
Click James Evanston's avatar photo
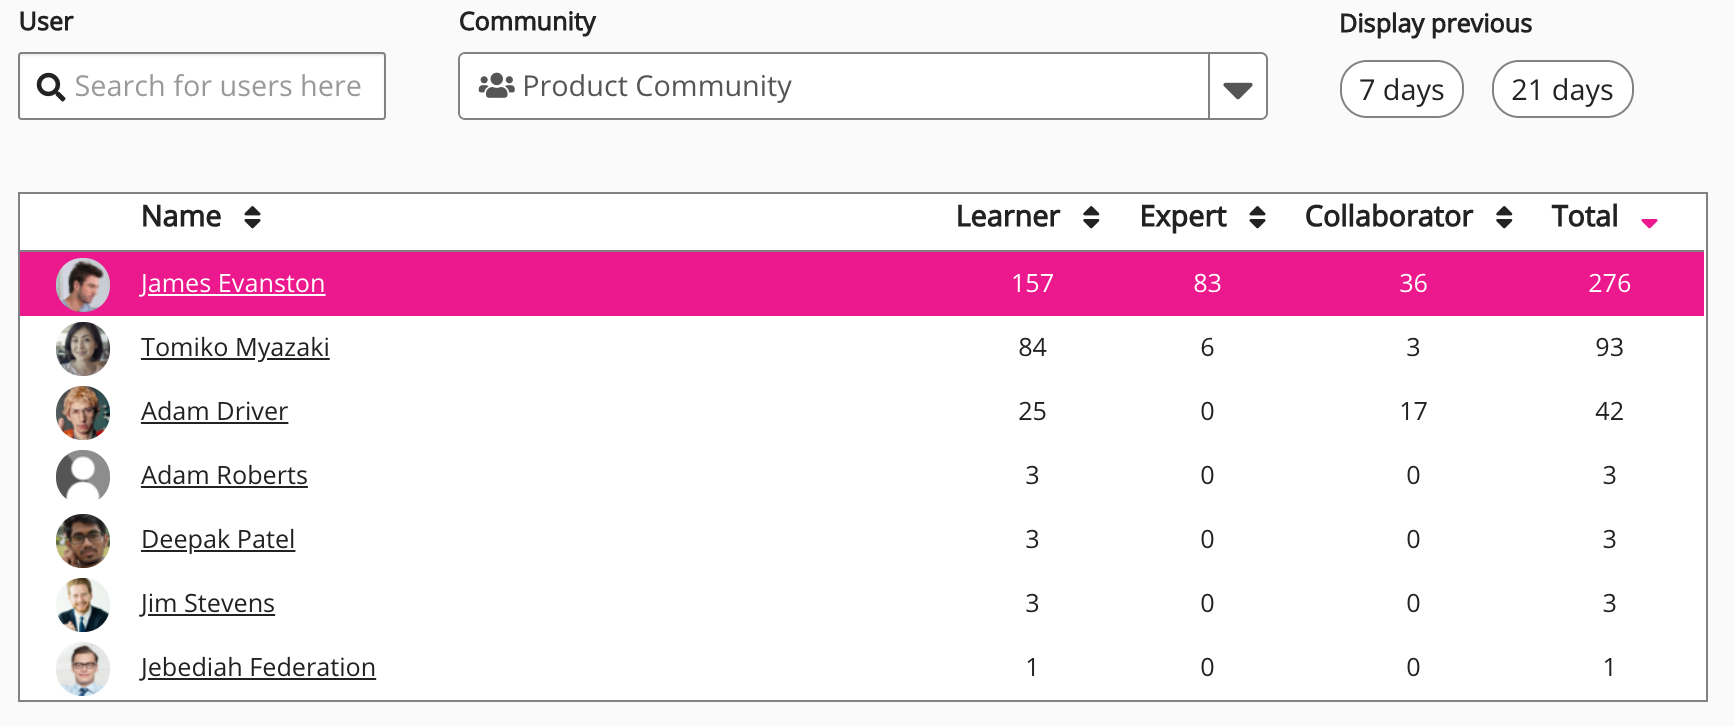(83, 284)
